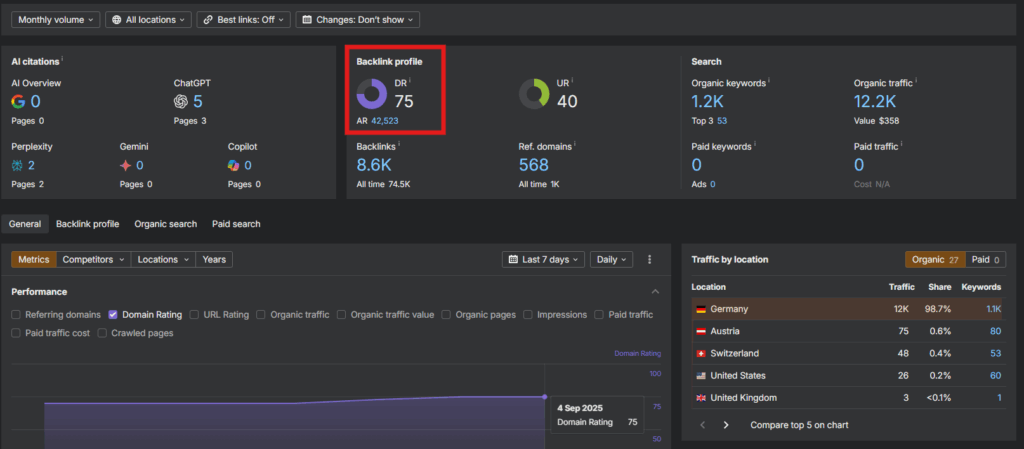Uncheck the Domain Rating checkbox
Screen dimensions: 1024x449
click(113, 315)
